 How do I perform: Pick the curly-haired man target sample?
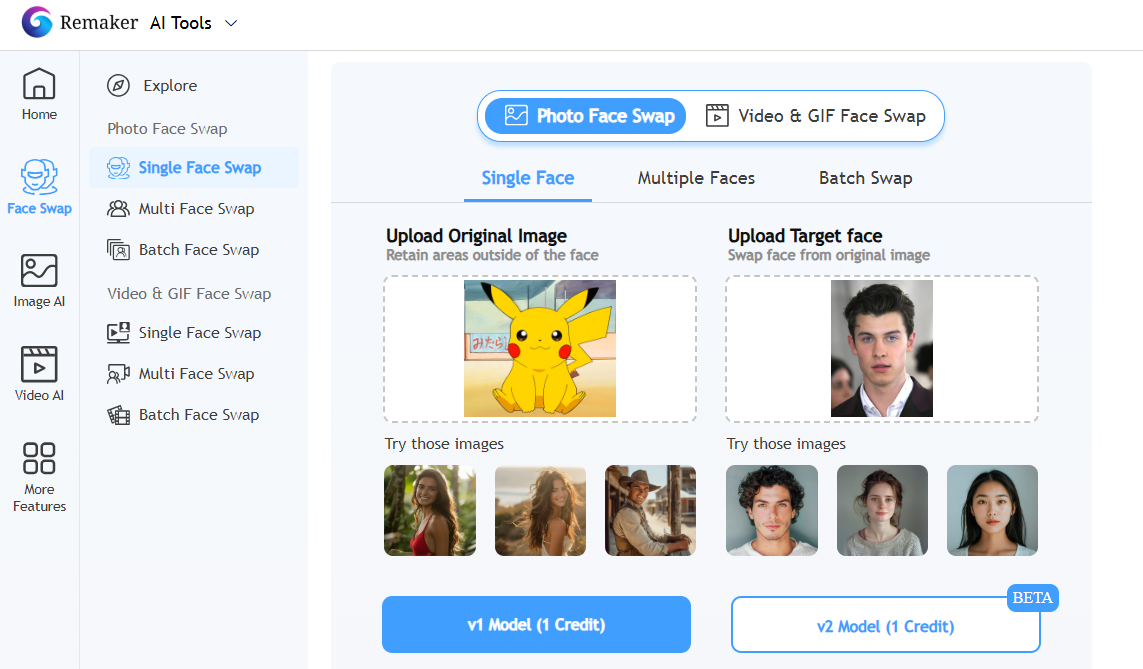[772, 510]
